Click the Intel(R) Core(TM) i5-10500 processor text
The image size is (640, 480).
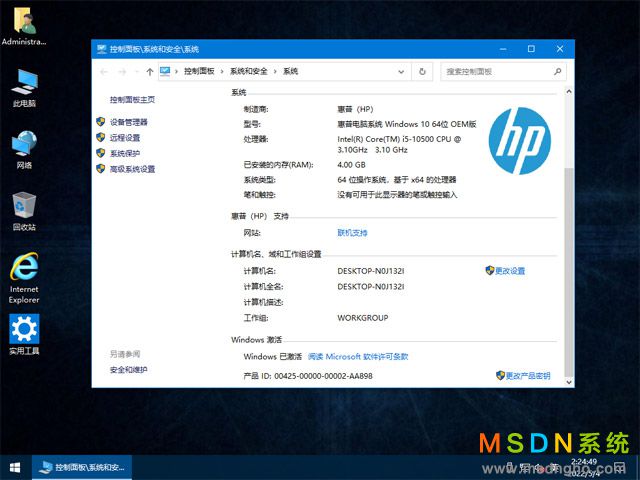[399, 144]
